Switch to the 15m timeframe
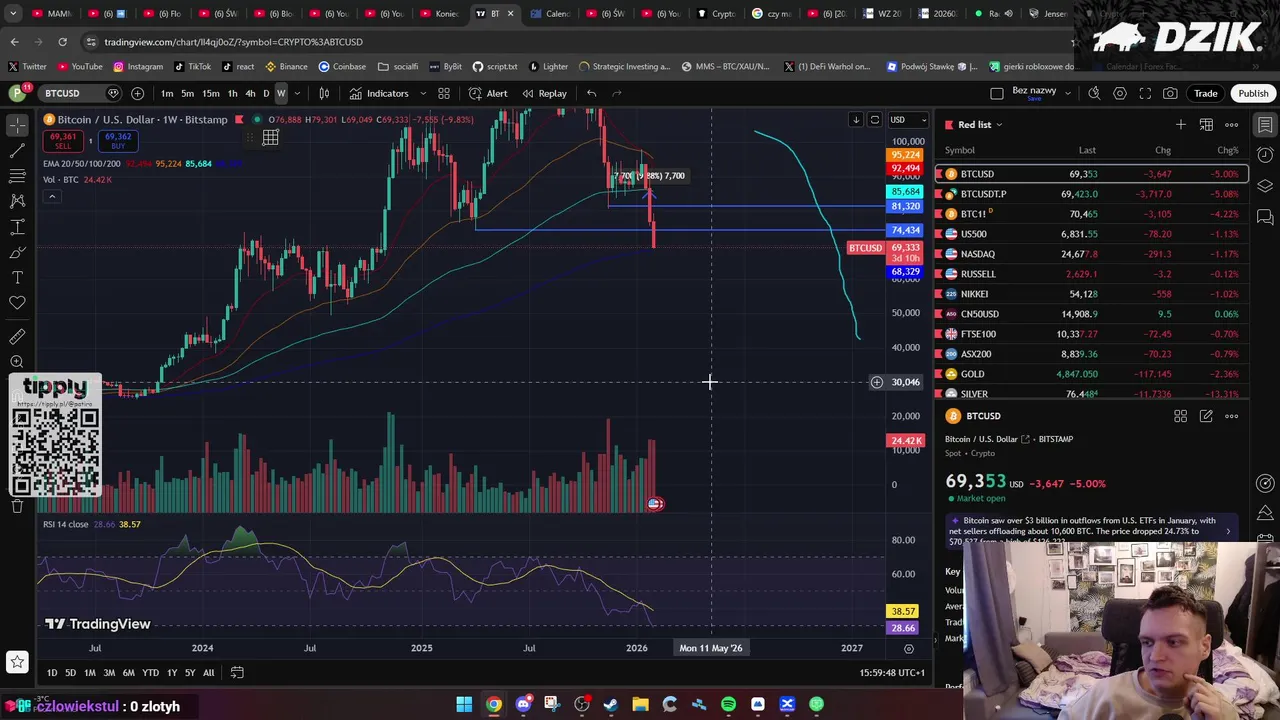Viewport: 1280px width, 720px height. tap(211, 93)
